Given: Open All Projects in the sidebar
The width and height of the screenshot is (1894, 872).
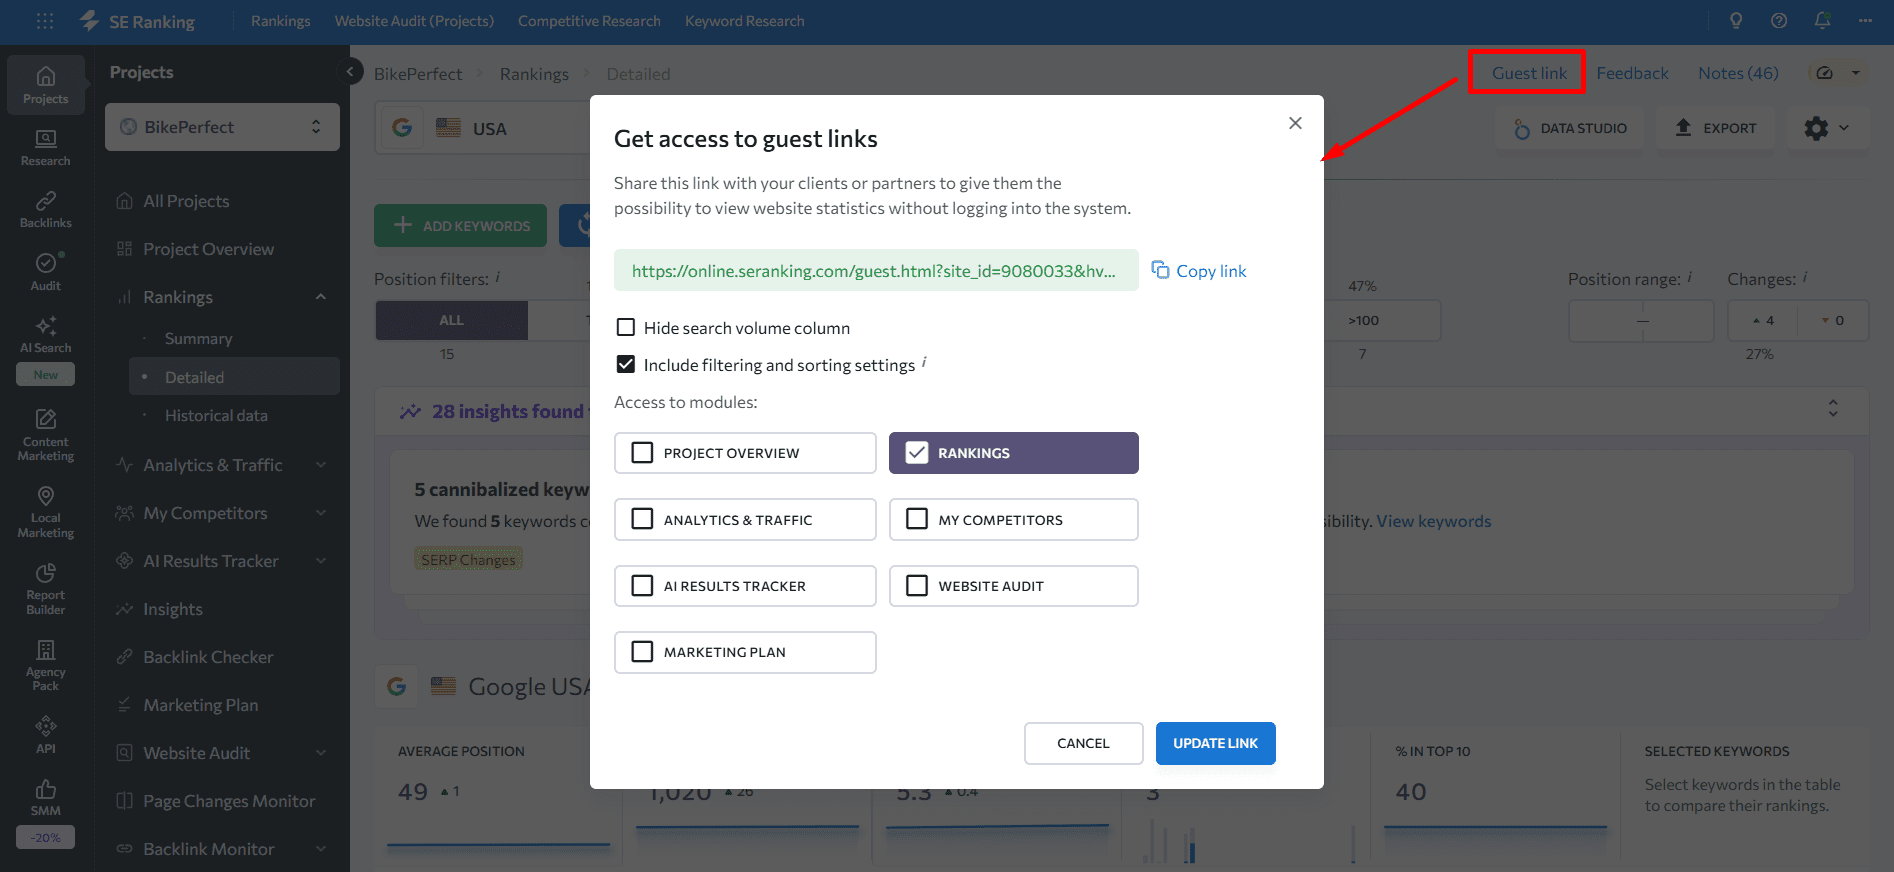Looking at the screenshot, I should [186, 201].
